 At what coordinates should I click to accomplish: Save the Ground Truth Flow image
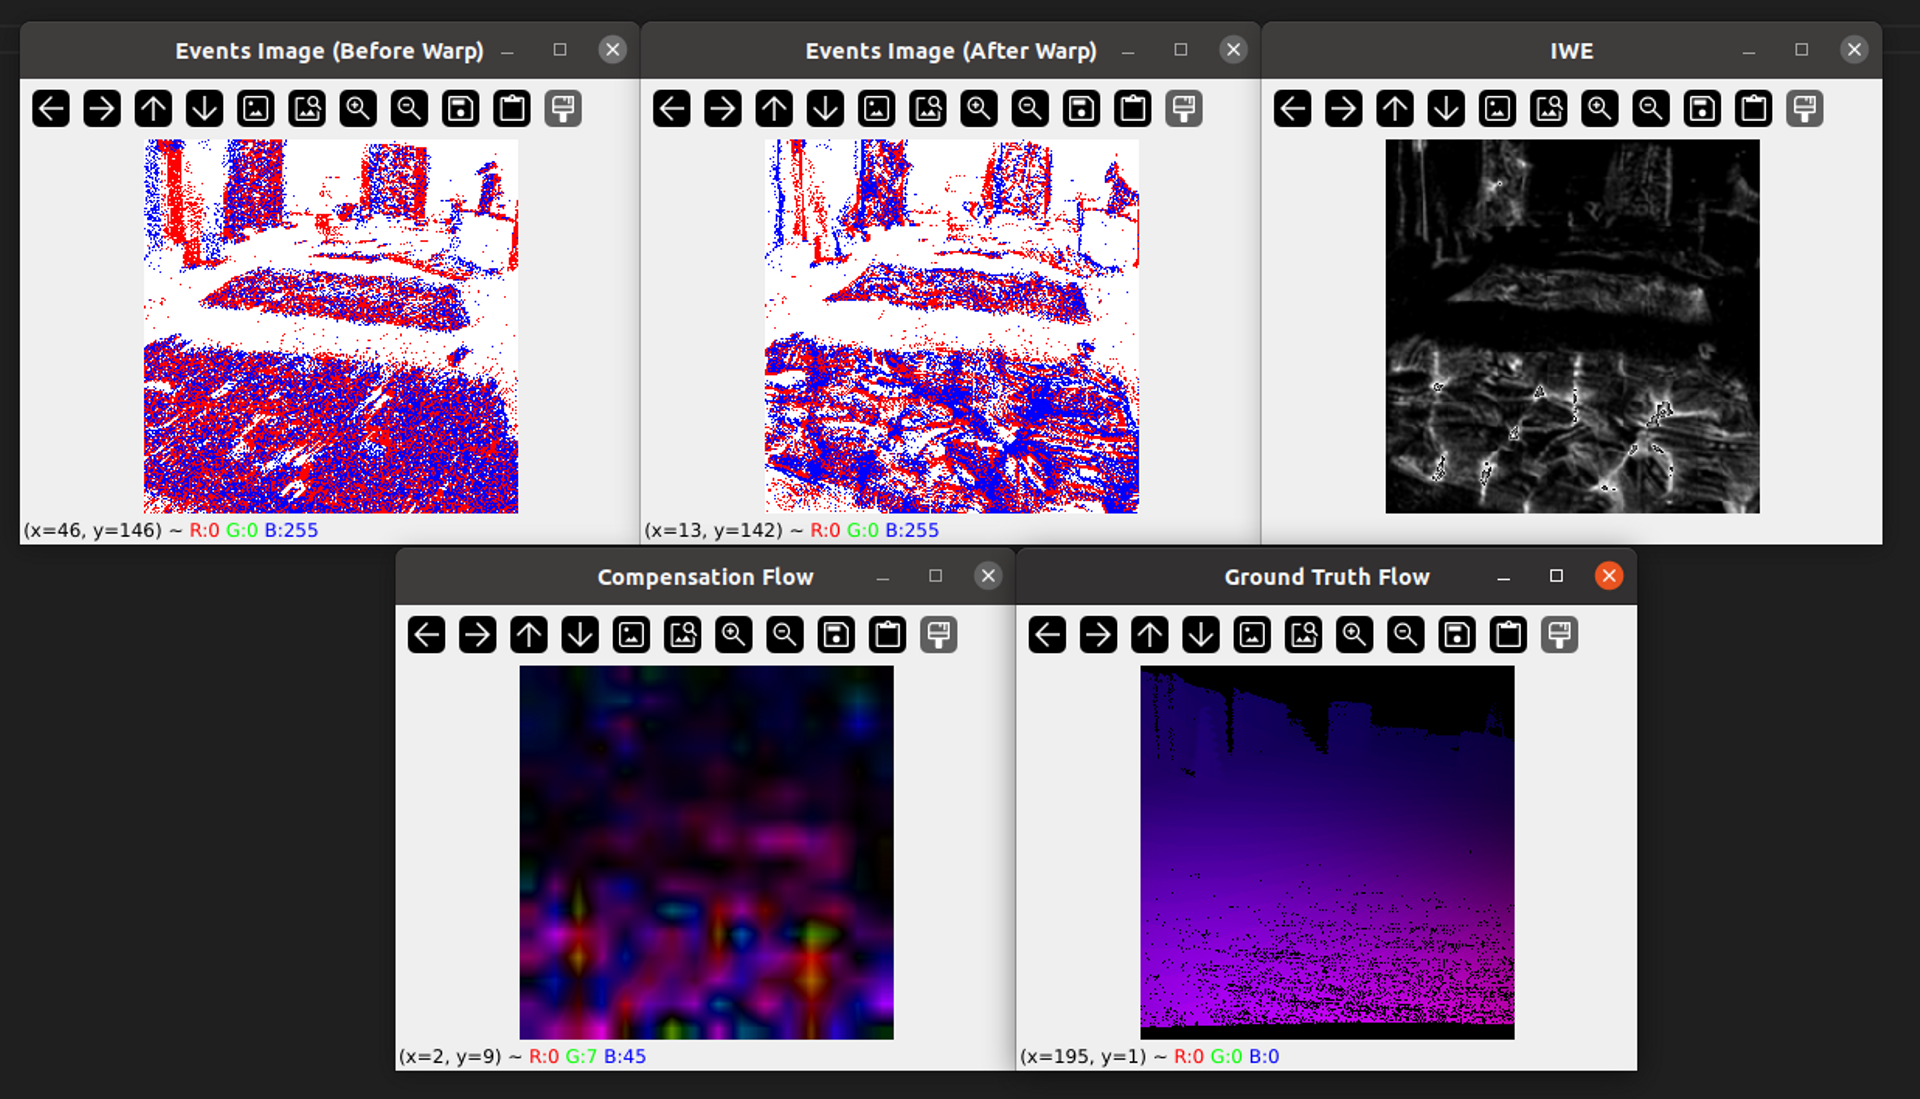(1457, 634)
